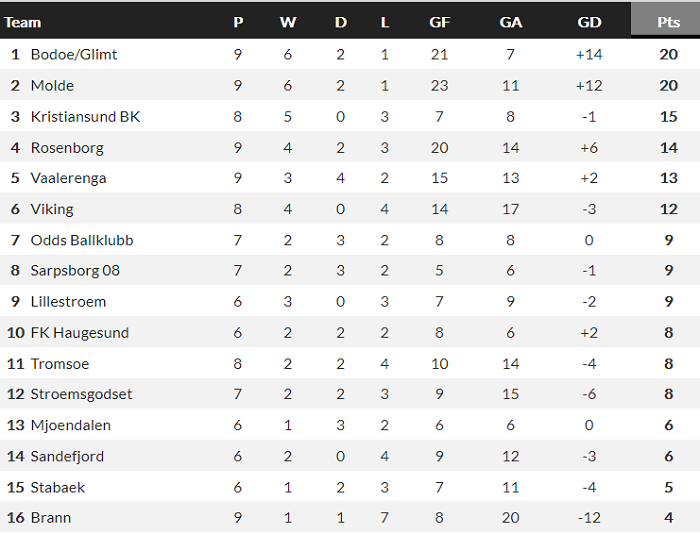Click the P played column header
The height and width of the screenshot is (534, 700).
click(x=238, y=21)
